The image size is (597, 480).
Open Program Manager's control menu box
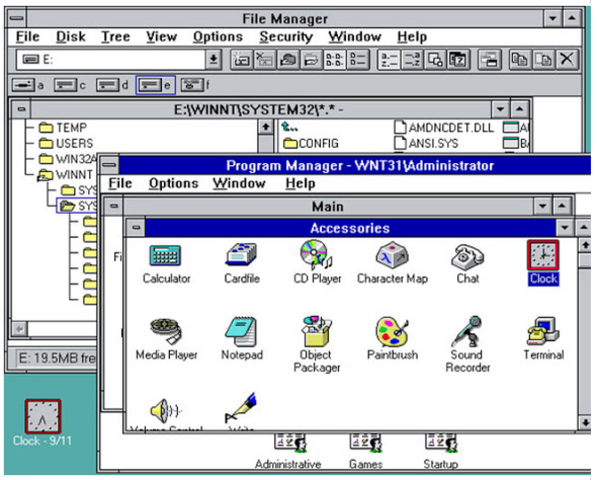(110, 165)
